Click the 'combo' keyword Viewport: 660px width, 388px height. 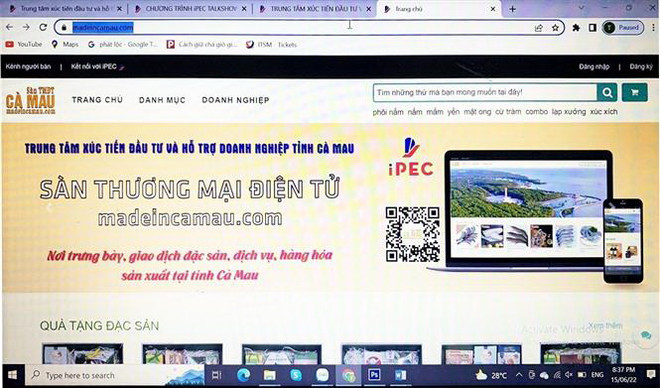click(x=536, y=112)
